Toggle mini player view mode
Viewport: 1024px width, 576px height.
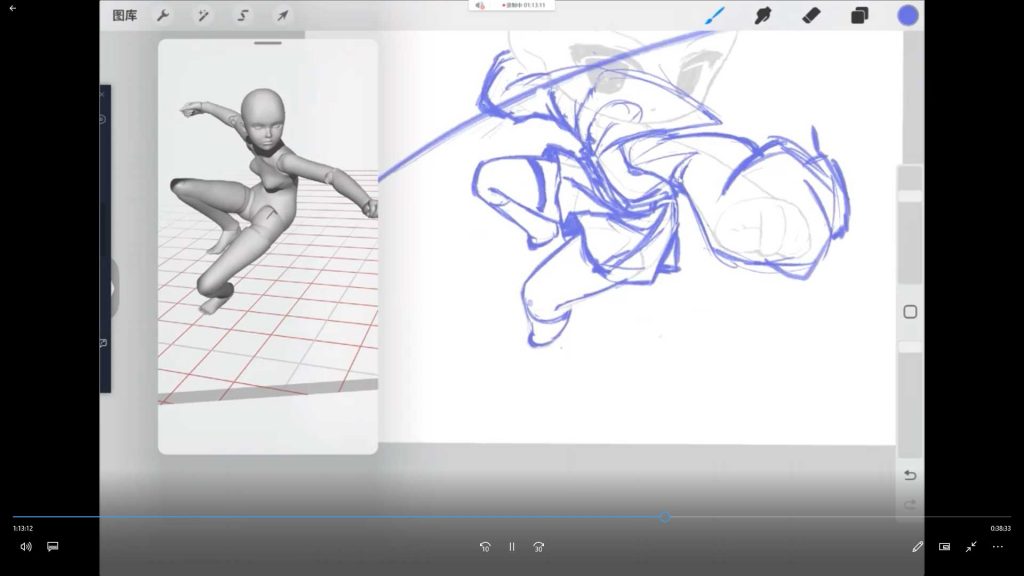944,547
